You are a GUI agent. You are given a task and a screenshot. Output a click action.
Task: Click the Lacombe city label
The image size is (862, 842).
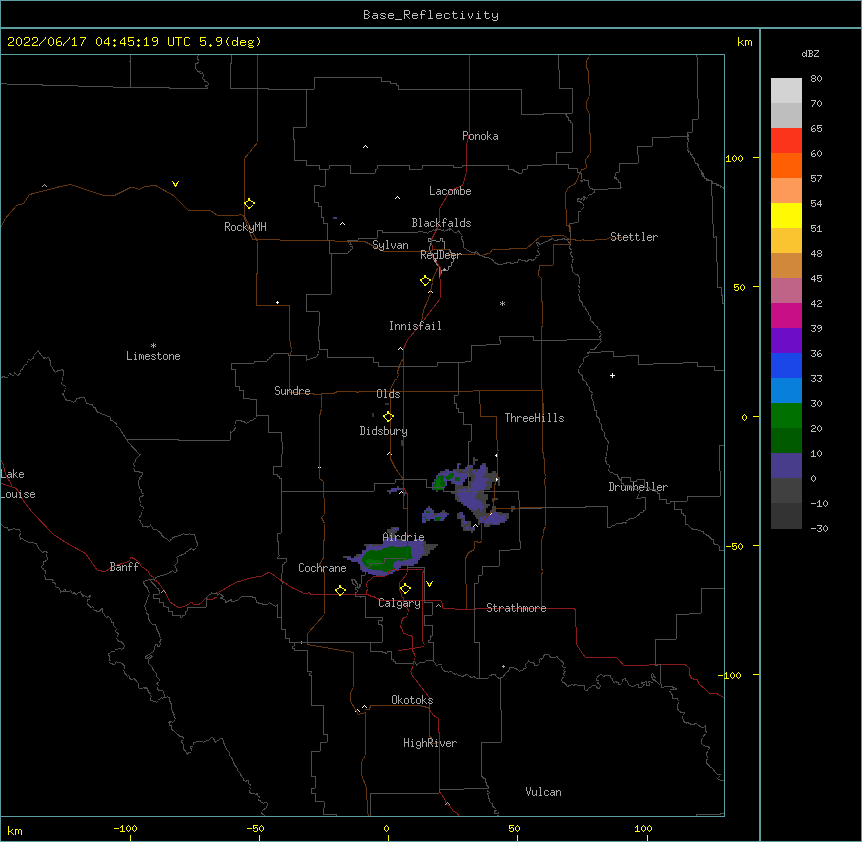(450, 191)
